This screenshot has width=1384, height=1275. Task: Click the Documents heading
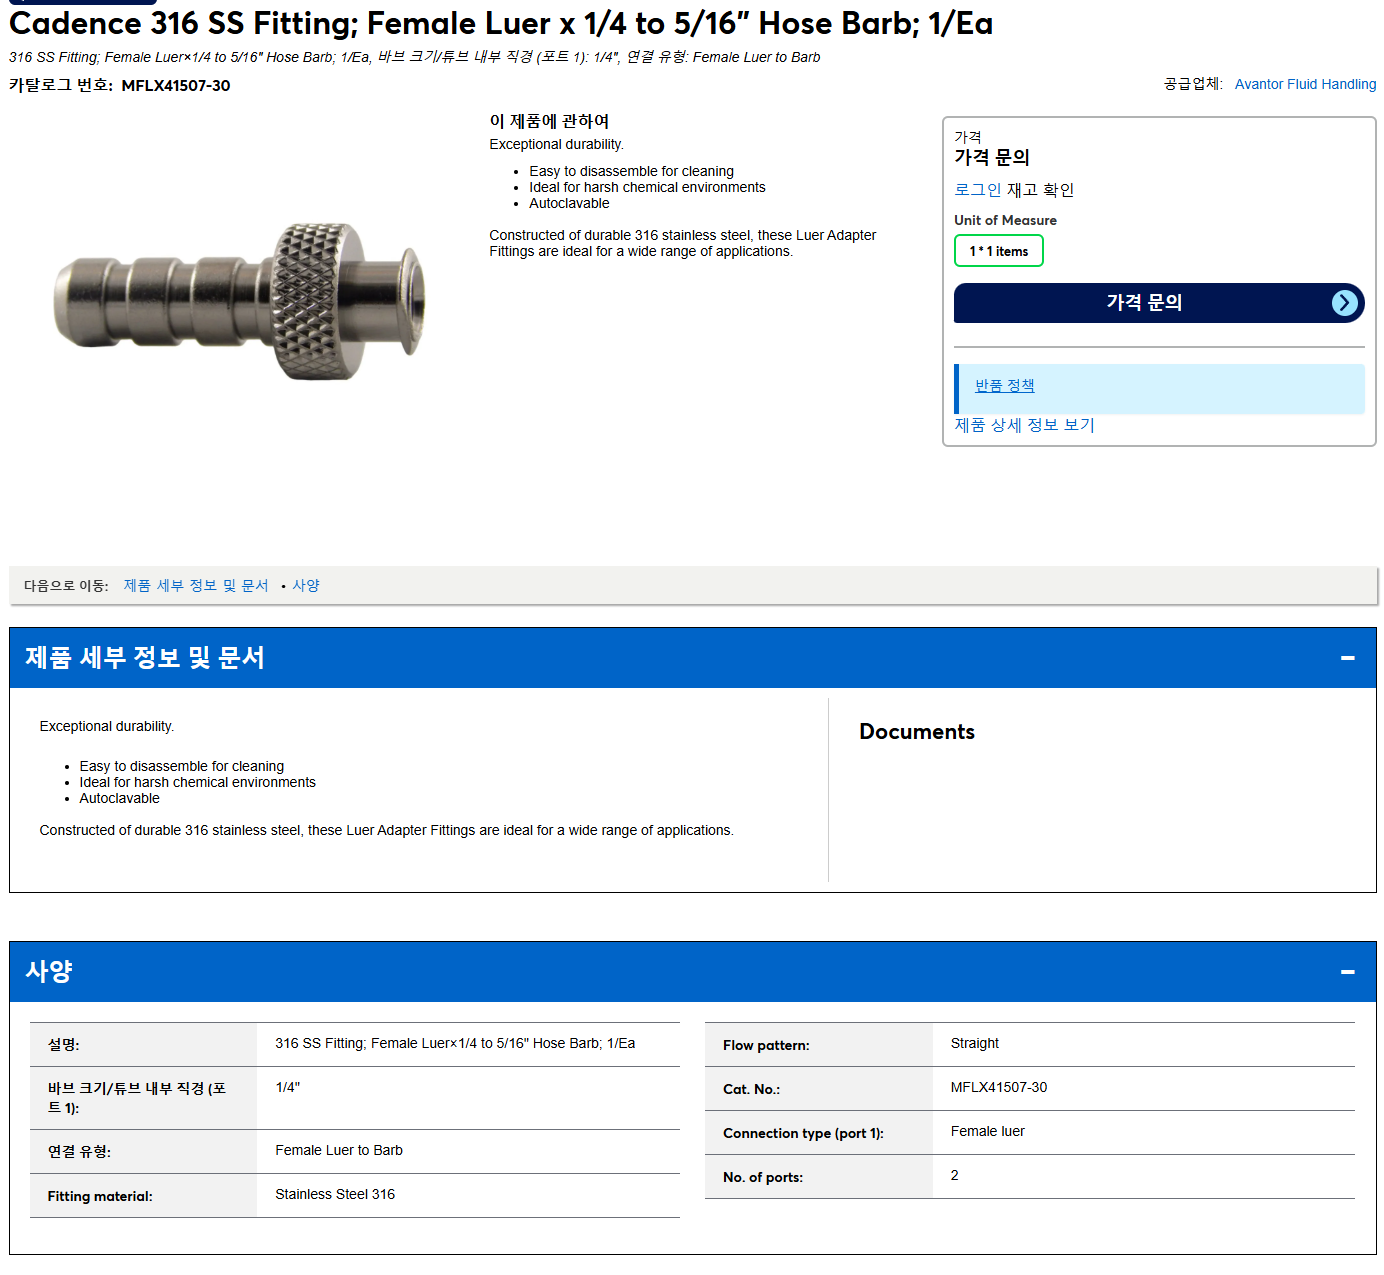point(917,732)
